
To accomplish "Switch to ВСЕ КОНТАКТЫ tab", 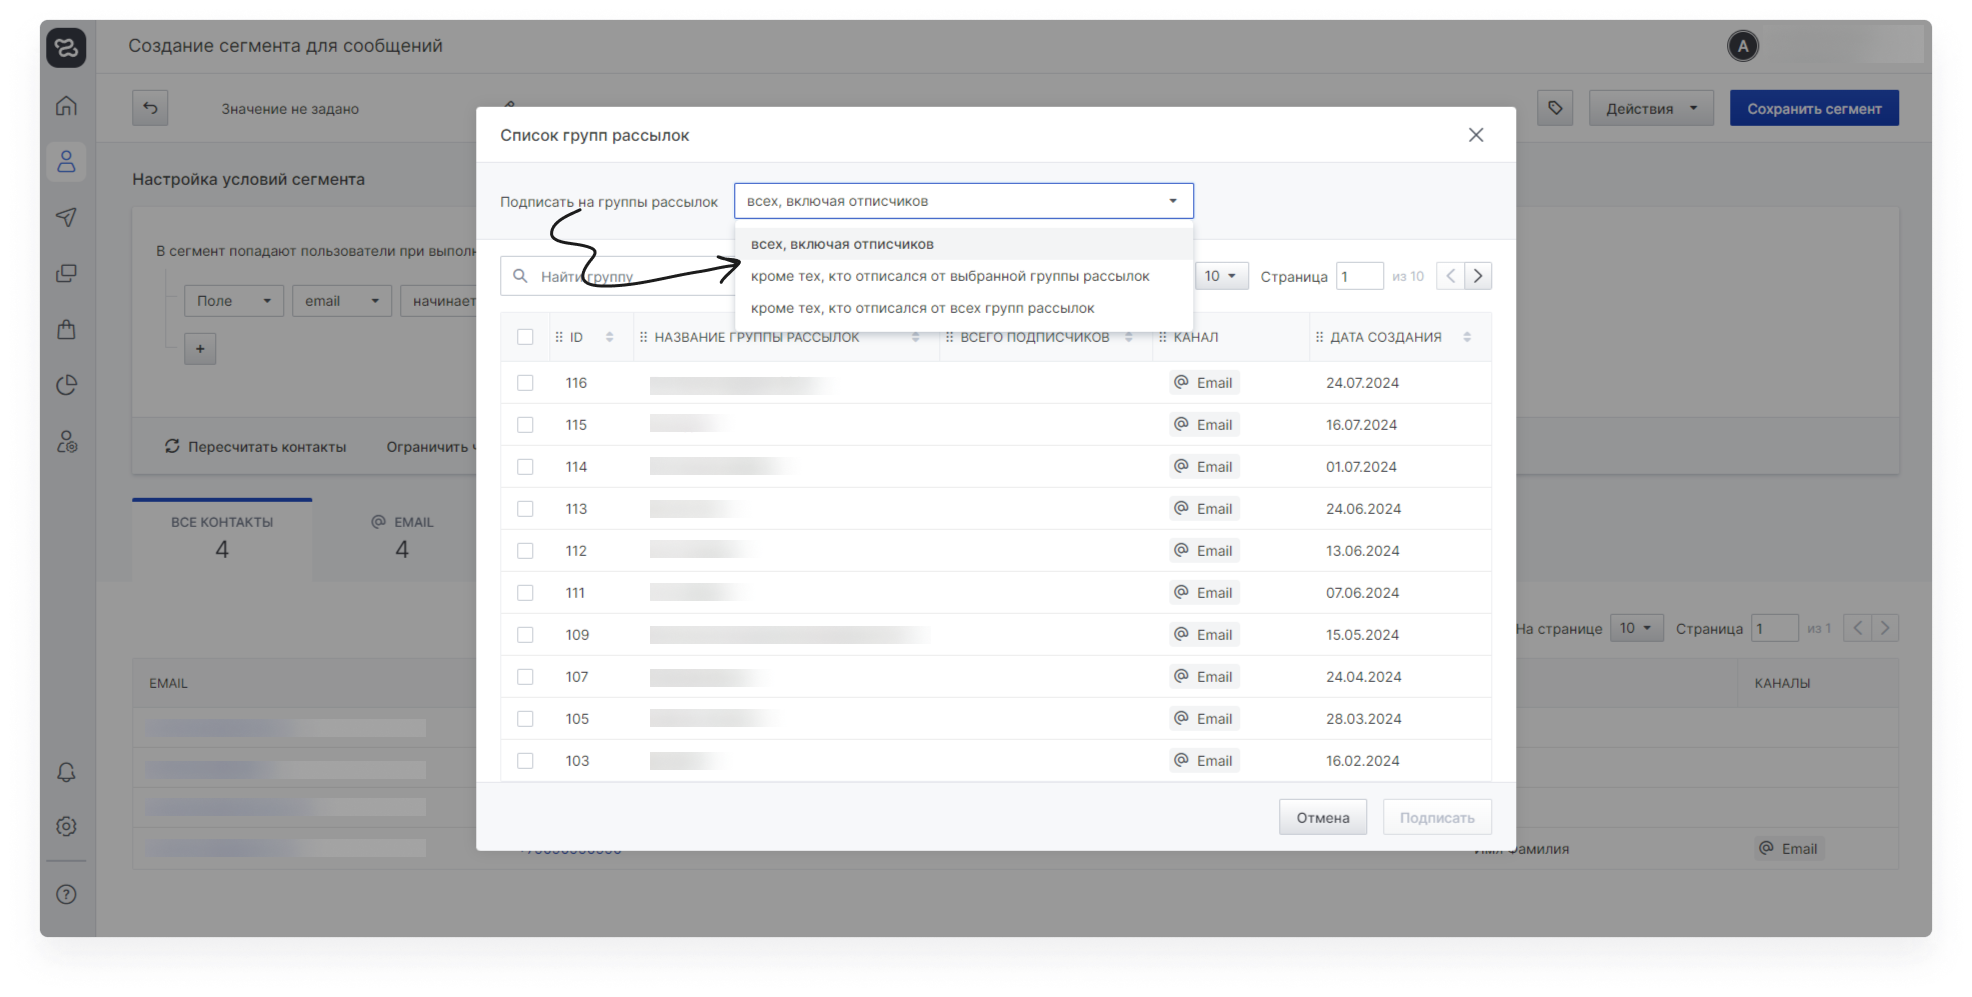I will click(222, 539).
